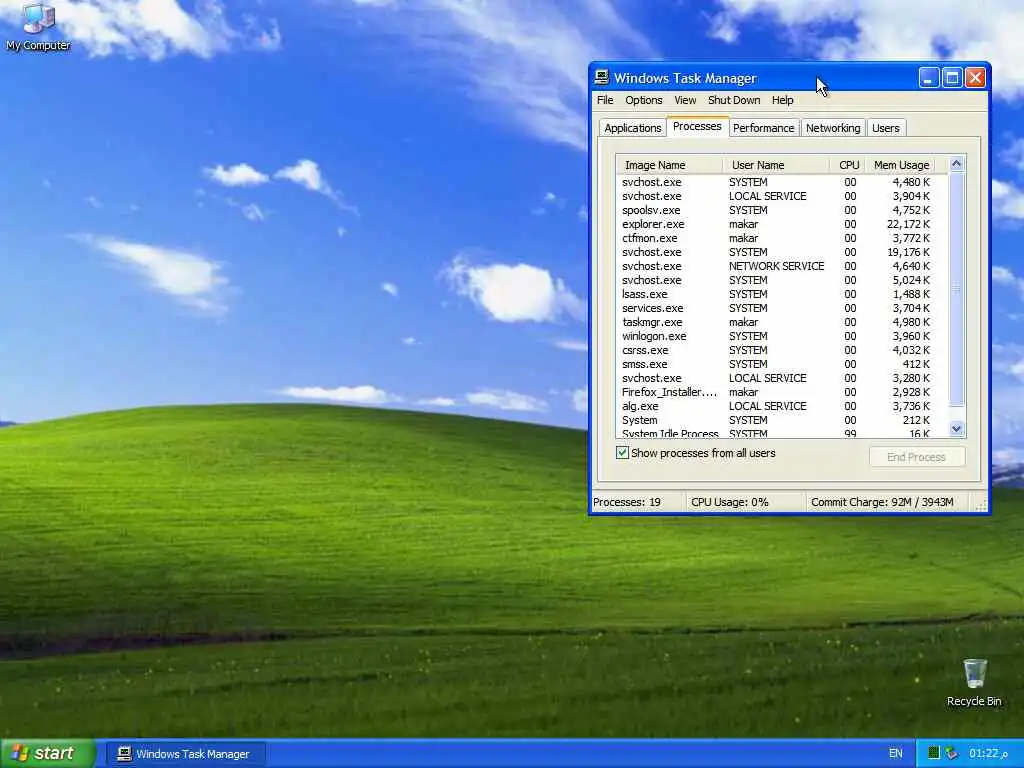
Task: Select the spoolsv.exe process row
Action: click(x=776, y=210)
